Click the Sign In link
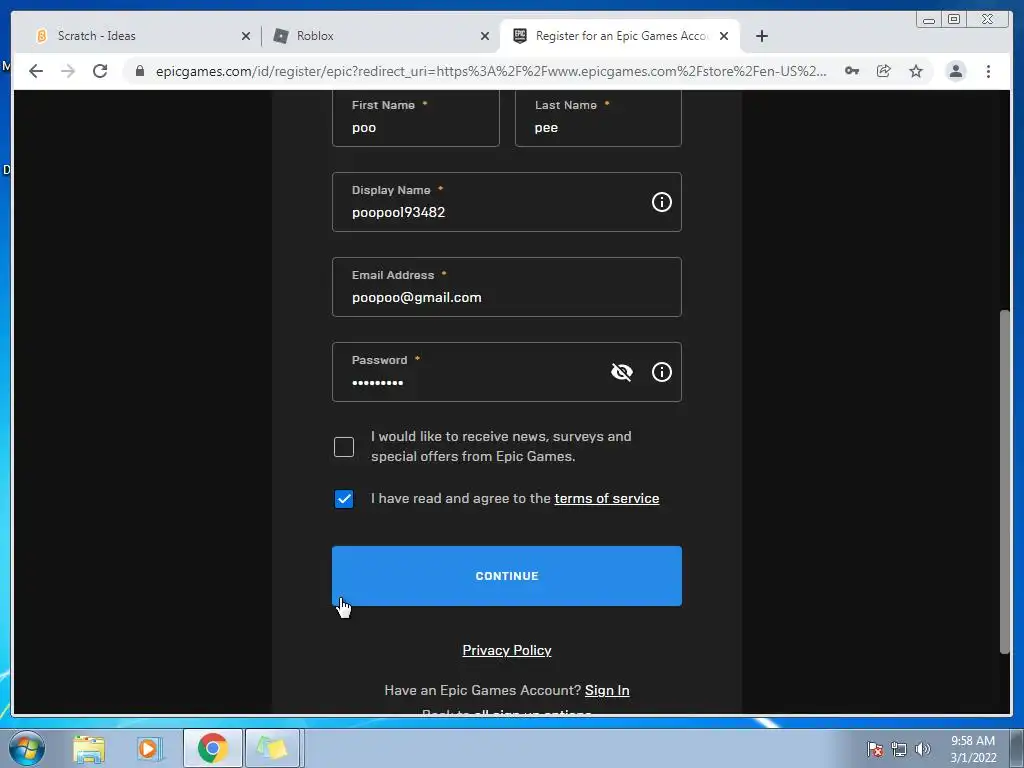The image size is (1024, 768). pyautogui.click(x=607, y=690)
